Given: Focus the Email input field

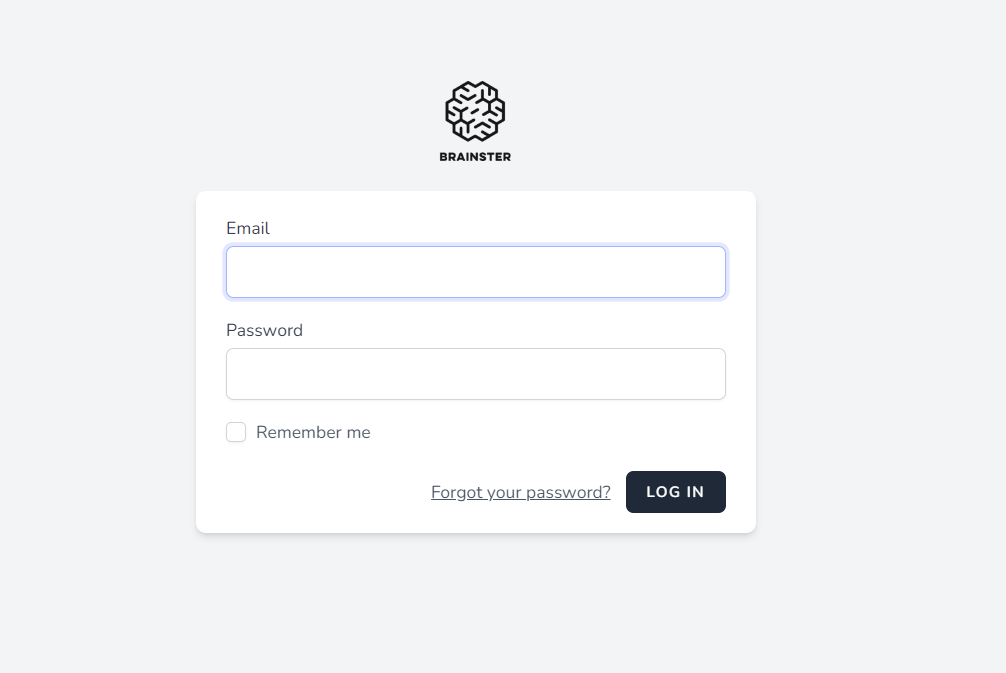Looking at the screenshot, I should point(475,272).
